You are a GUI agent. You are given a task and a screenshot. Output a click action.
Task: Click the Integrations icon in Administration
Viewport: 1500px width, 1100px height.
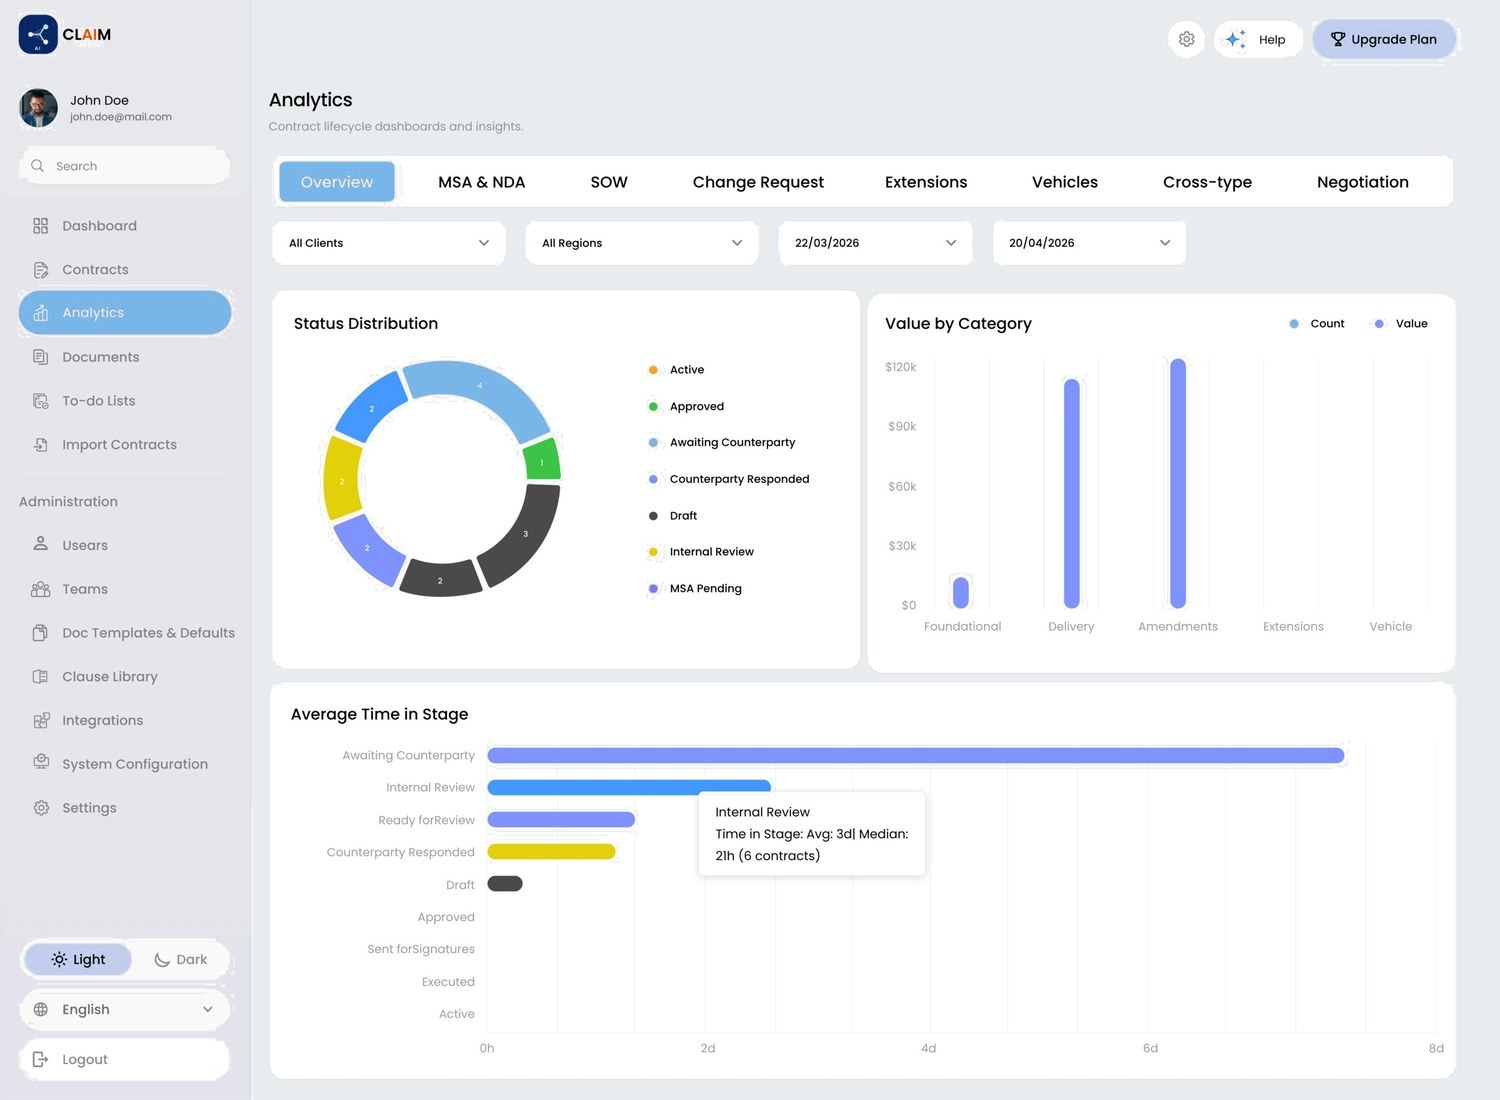click(x=41, y=721)
